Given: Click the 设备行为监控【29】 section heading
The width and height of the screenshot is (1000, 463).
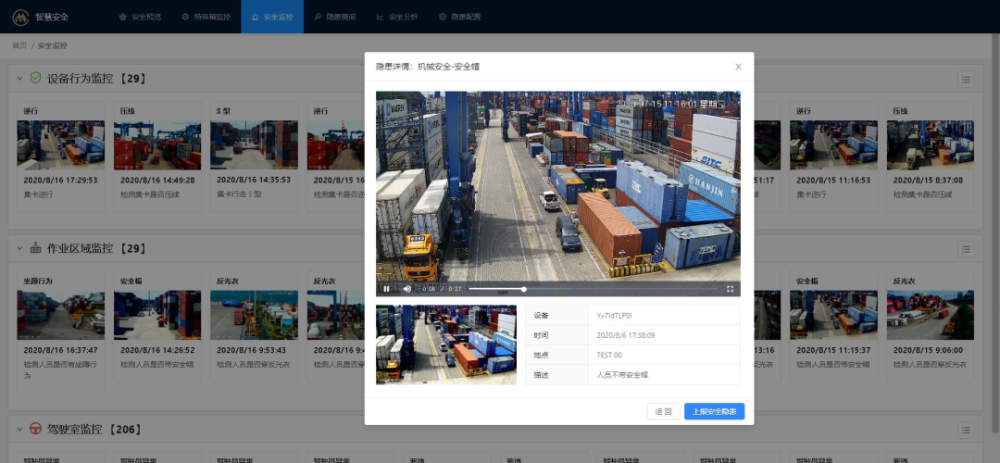Looking at the screenshot, I should (97, 79).
